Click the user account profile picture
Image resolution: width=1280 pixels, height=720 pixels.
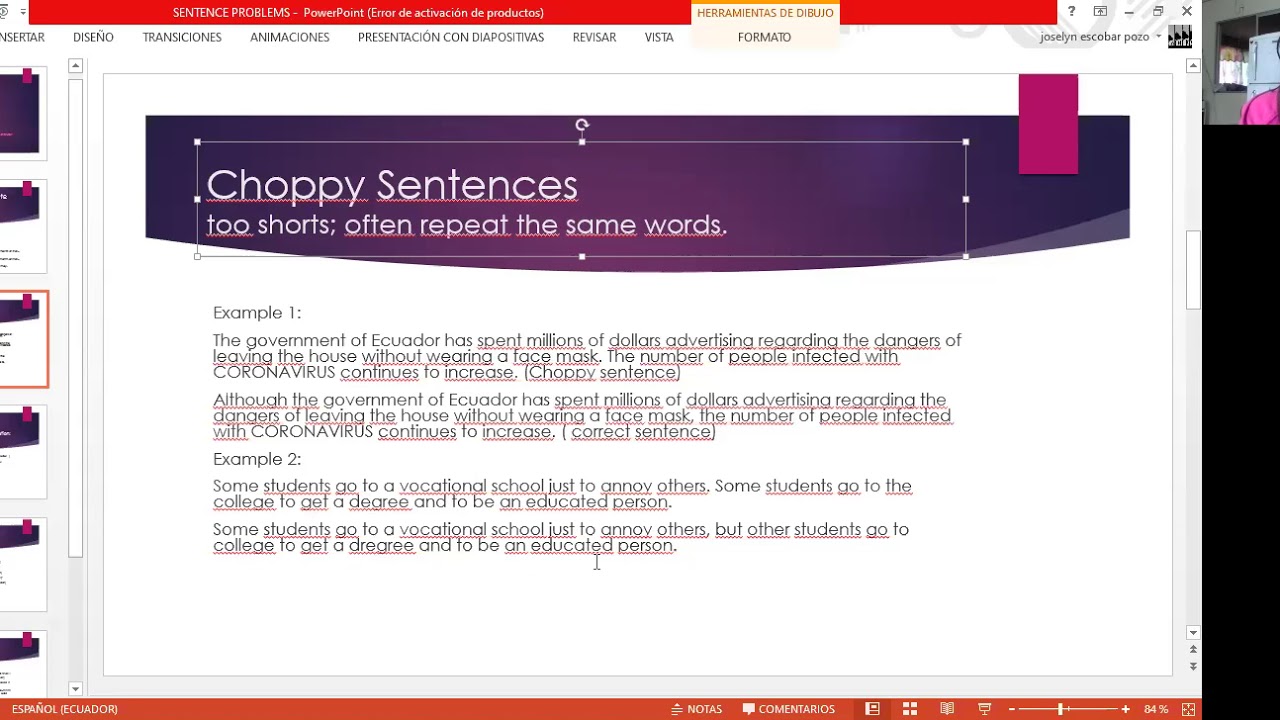(x=1180, y=37)
